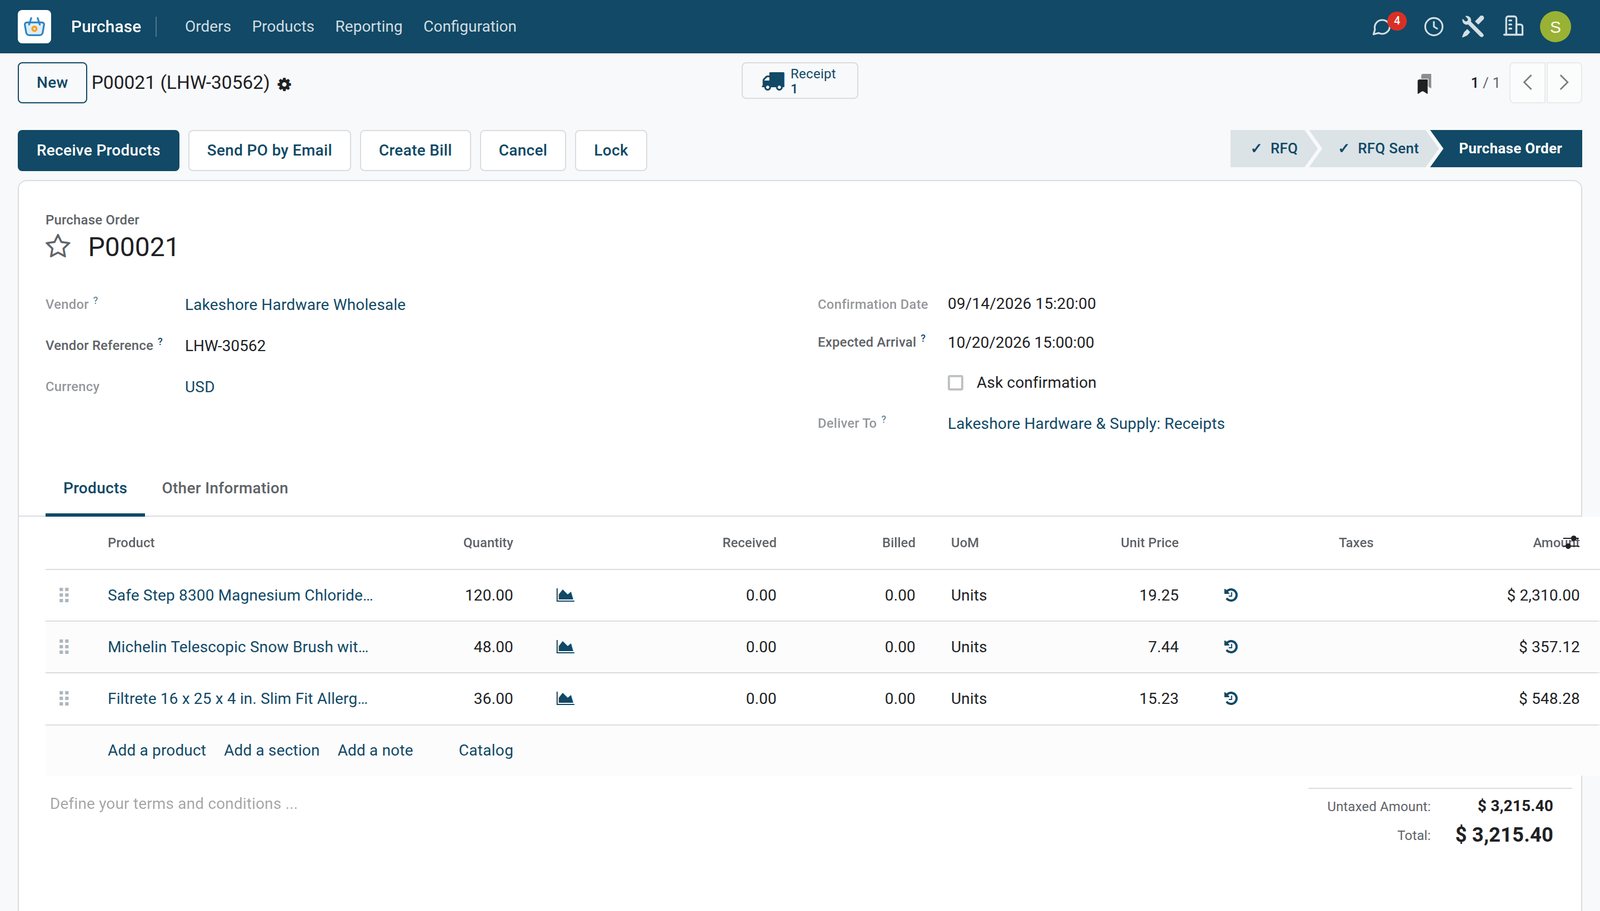Open the Reporting menu
This screenshot has height=911, width=1600.
tap(369, 27)
